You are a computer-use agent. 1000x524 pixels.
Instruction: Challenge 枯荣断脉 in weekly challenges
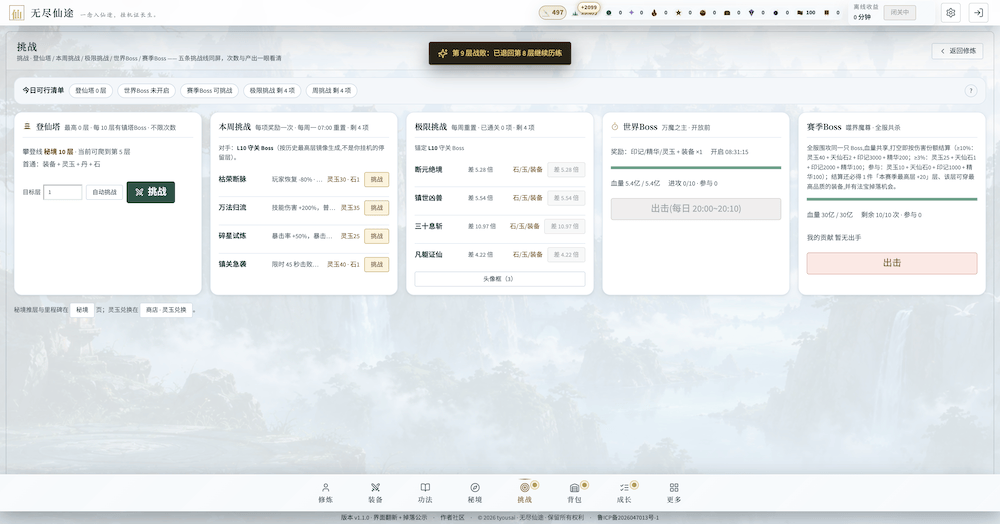376,179
